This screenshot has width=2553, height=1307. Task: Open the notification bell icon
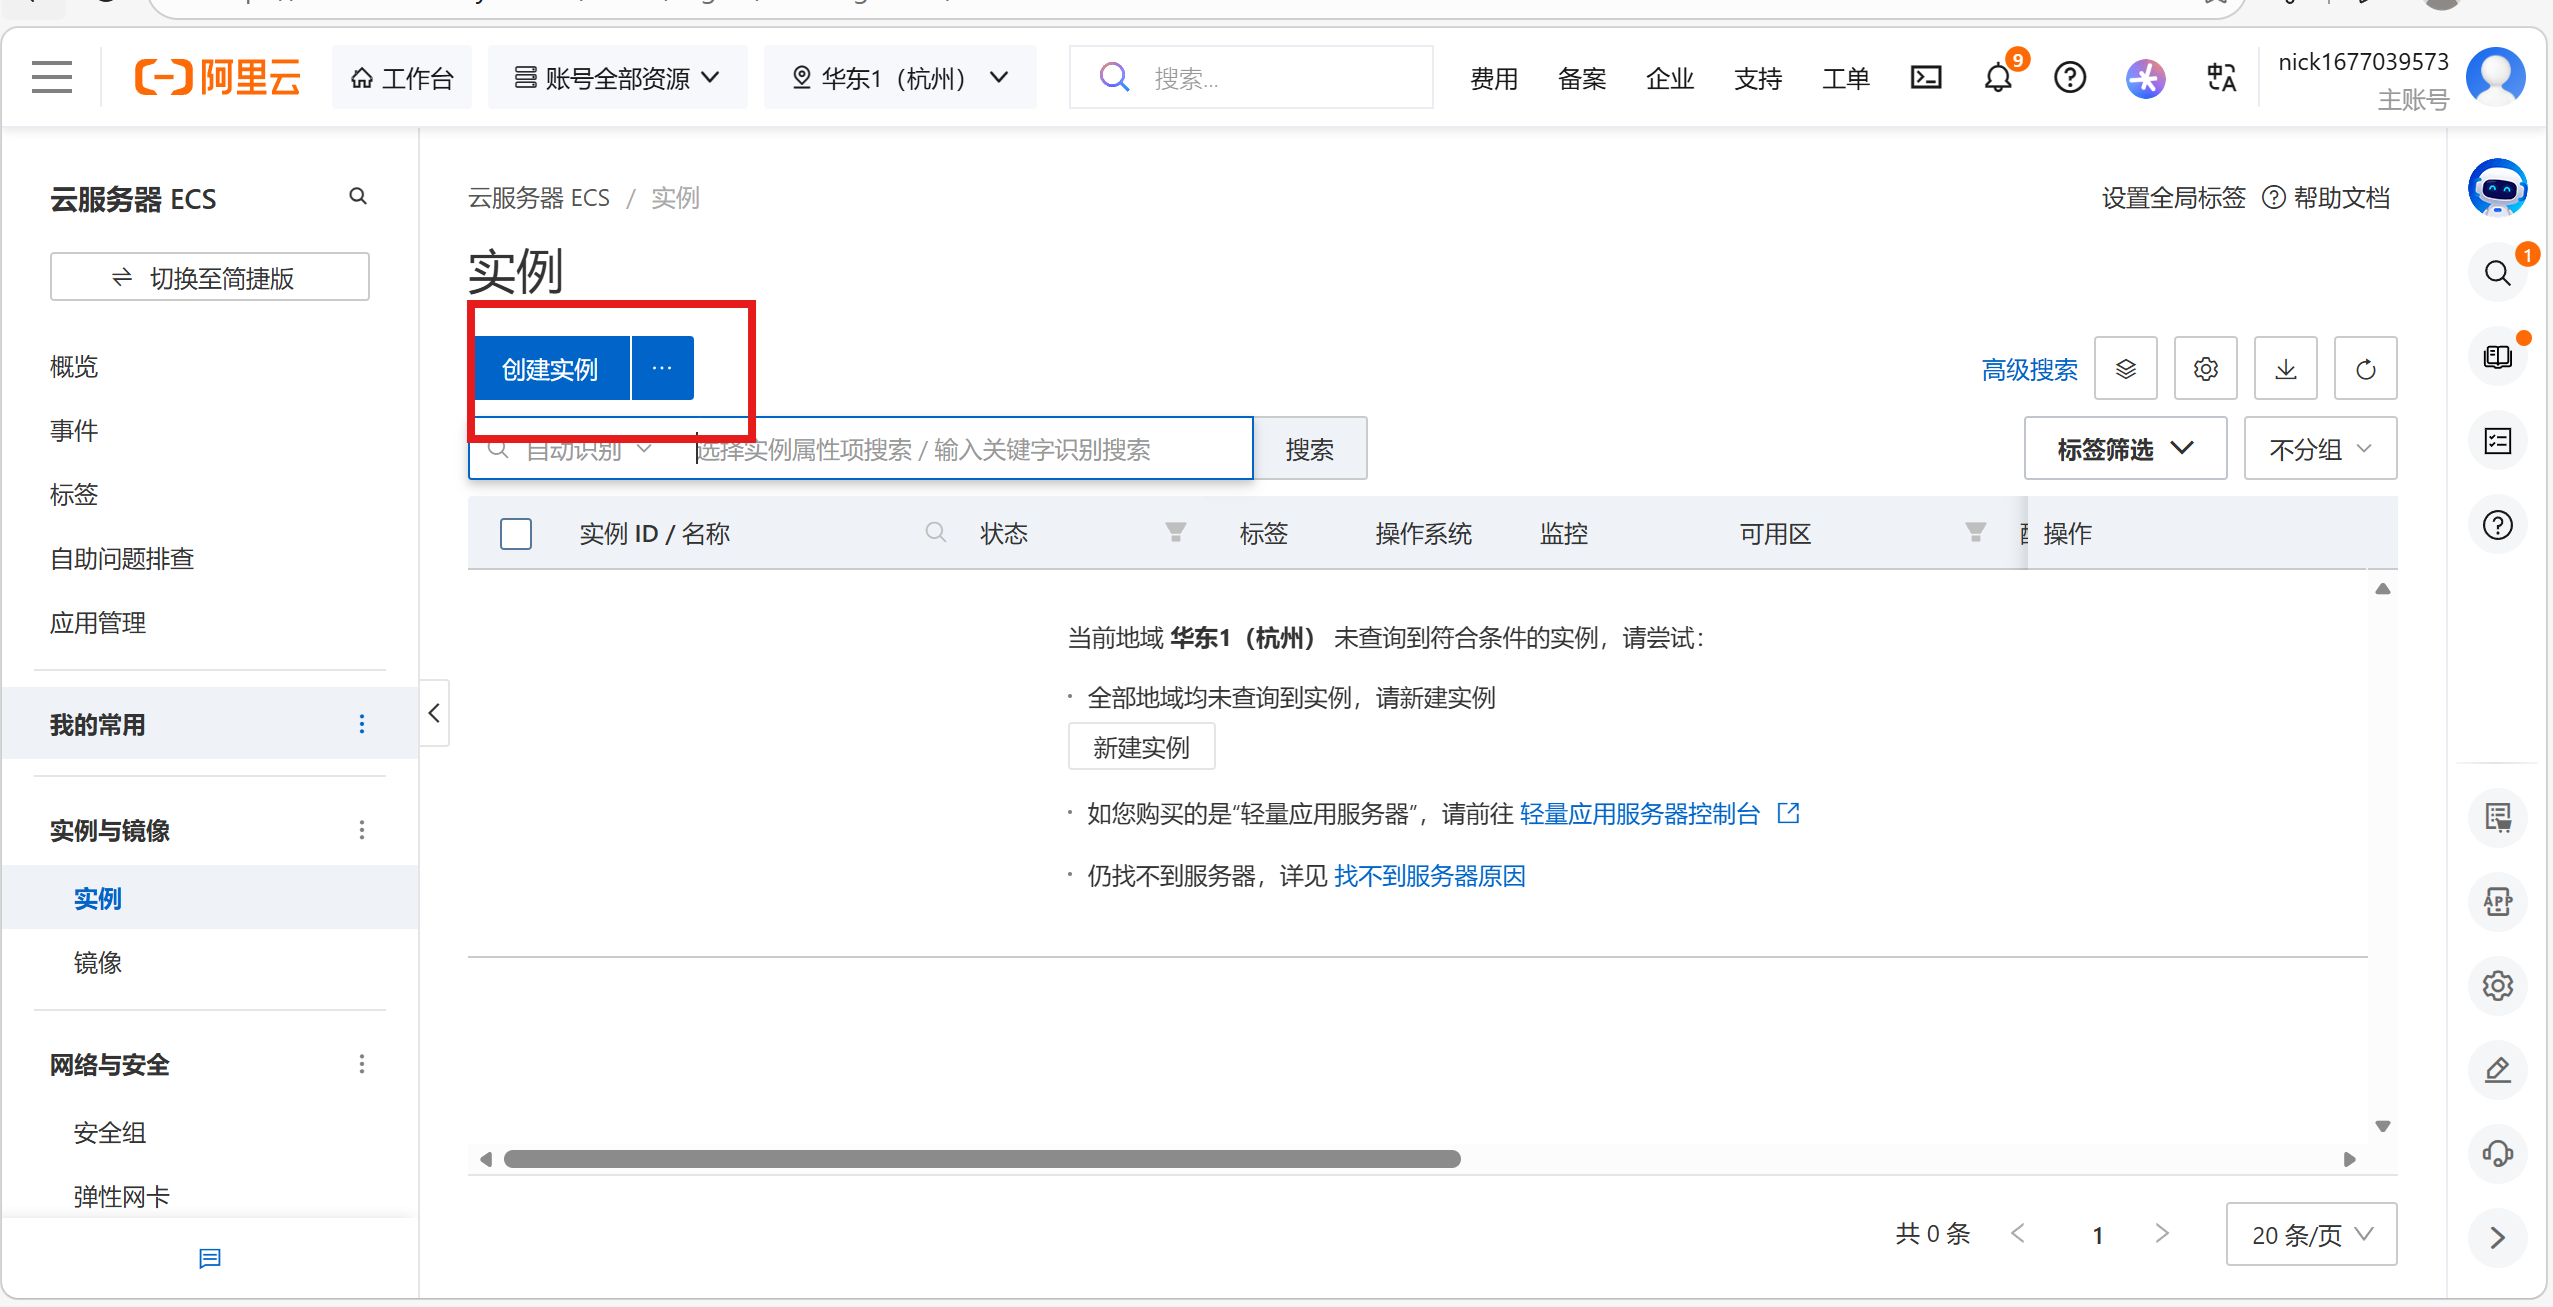[1997, 78]
